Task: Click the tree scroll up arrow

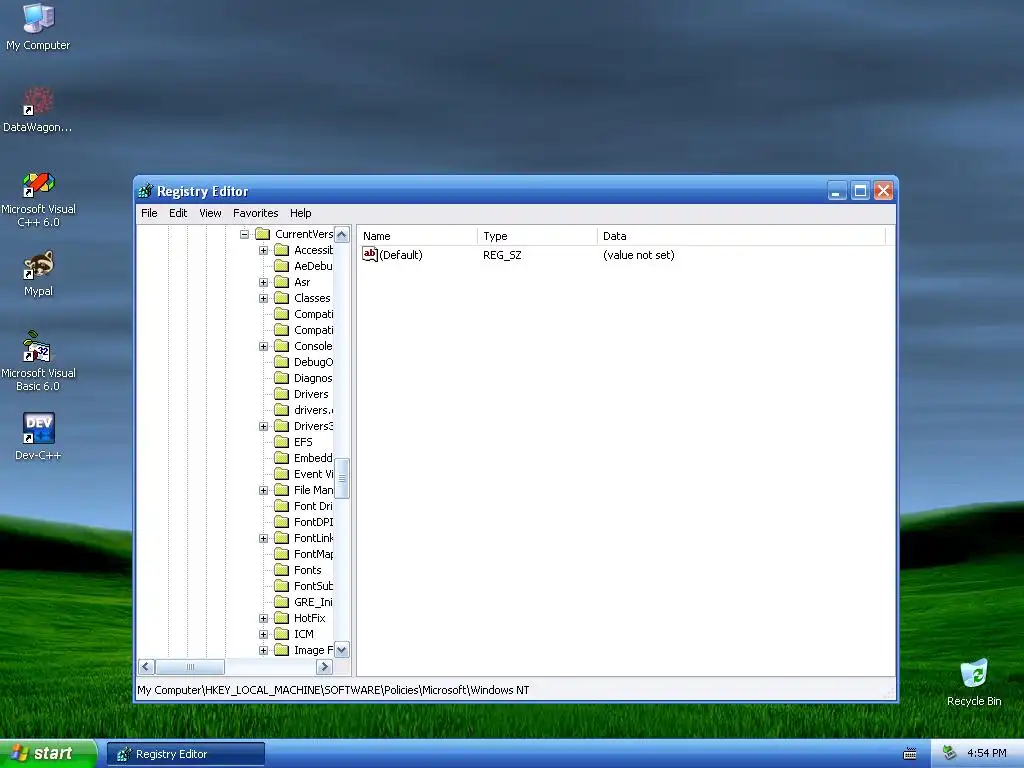Action: [x=342, y=234]
